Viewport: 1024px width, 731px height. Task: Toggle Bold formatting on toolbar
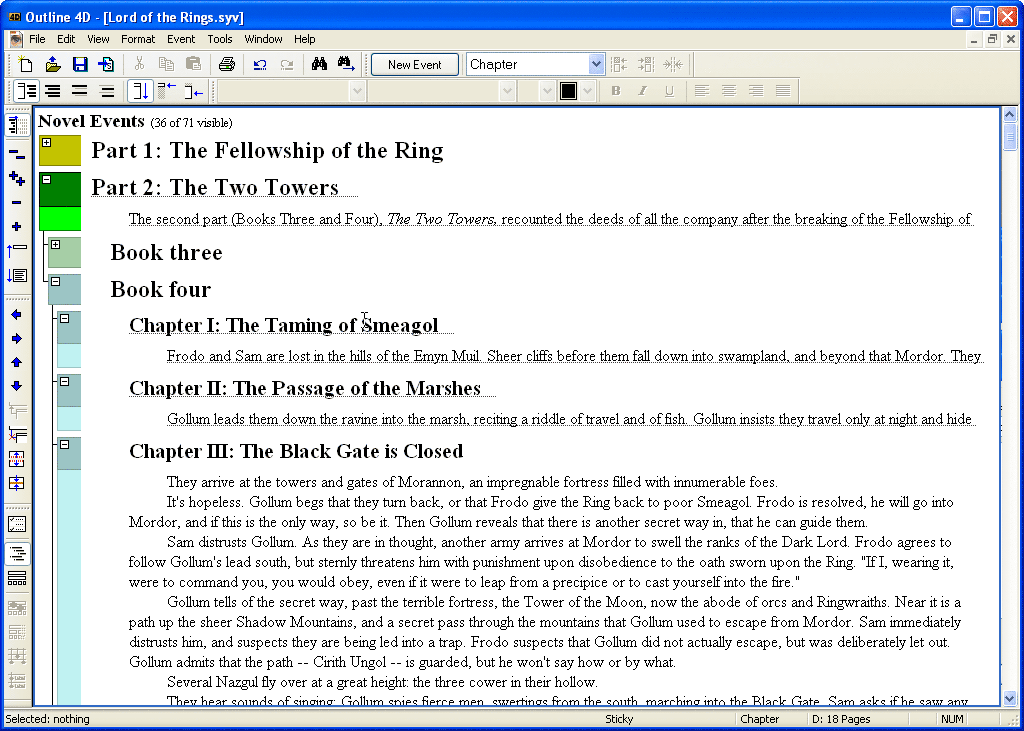point(616,90)
